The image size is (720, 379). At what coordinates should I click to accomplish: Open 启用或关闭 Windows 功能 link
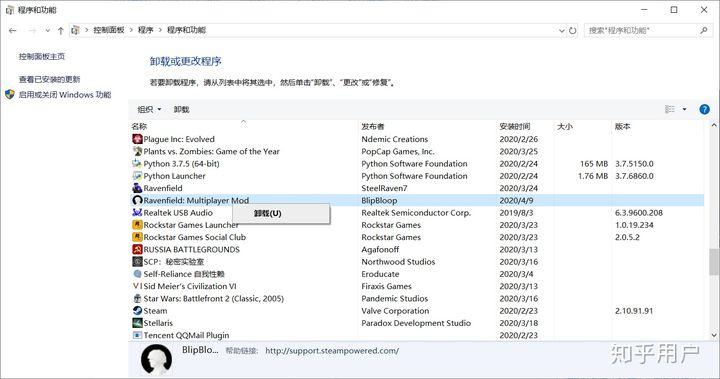coord(65,95)
